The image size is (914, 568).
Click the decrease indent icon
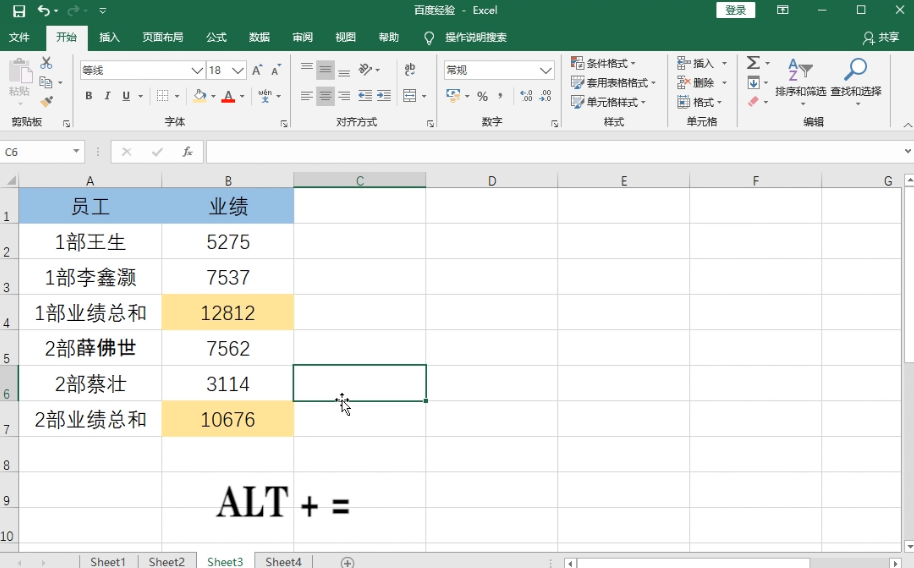365,96
